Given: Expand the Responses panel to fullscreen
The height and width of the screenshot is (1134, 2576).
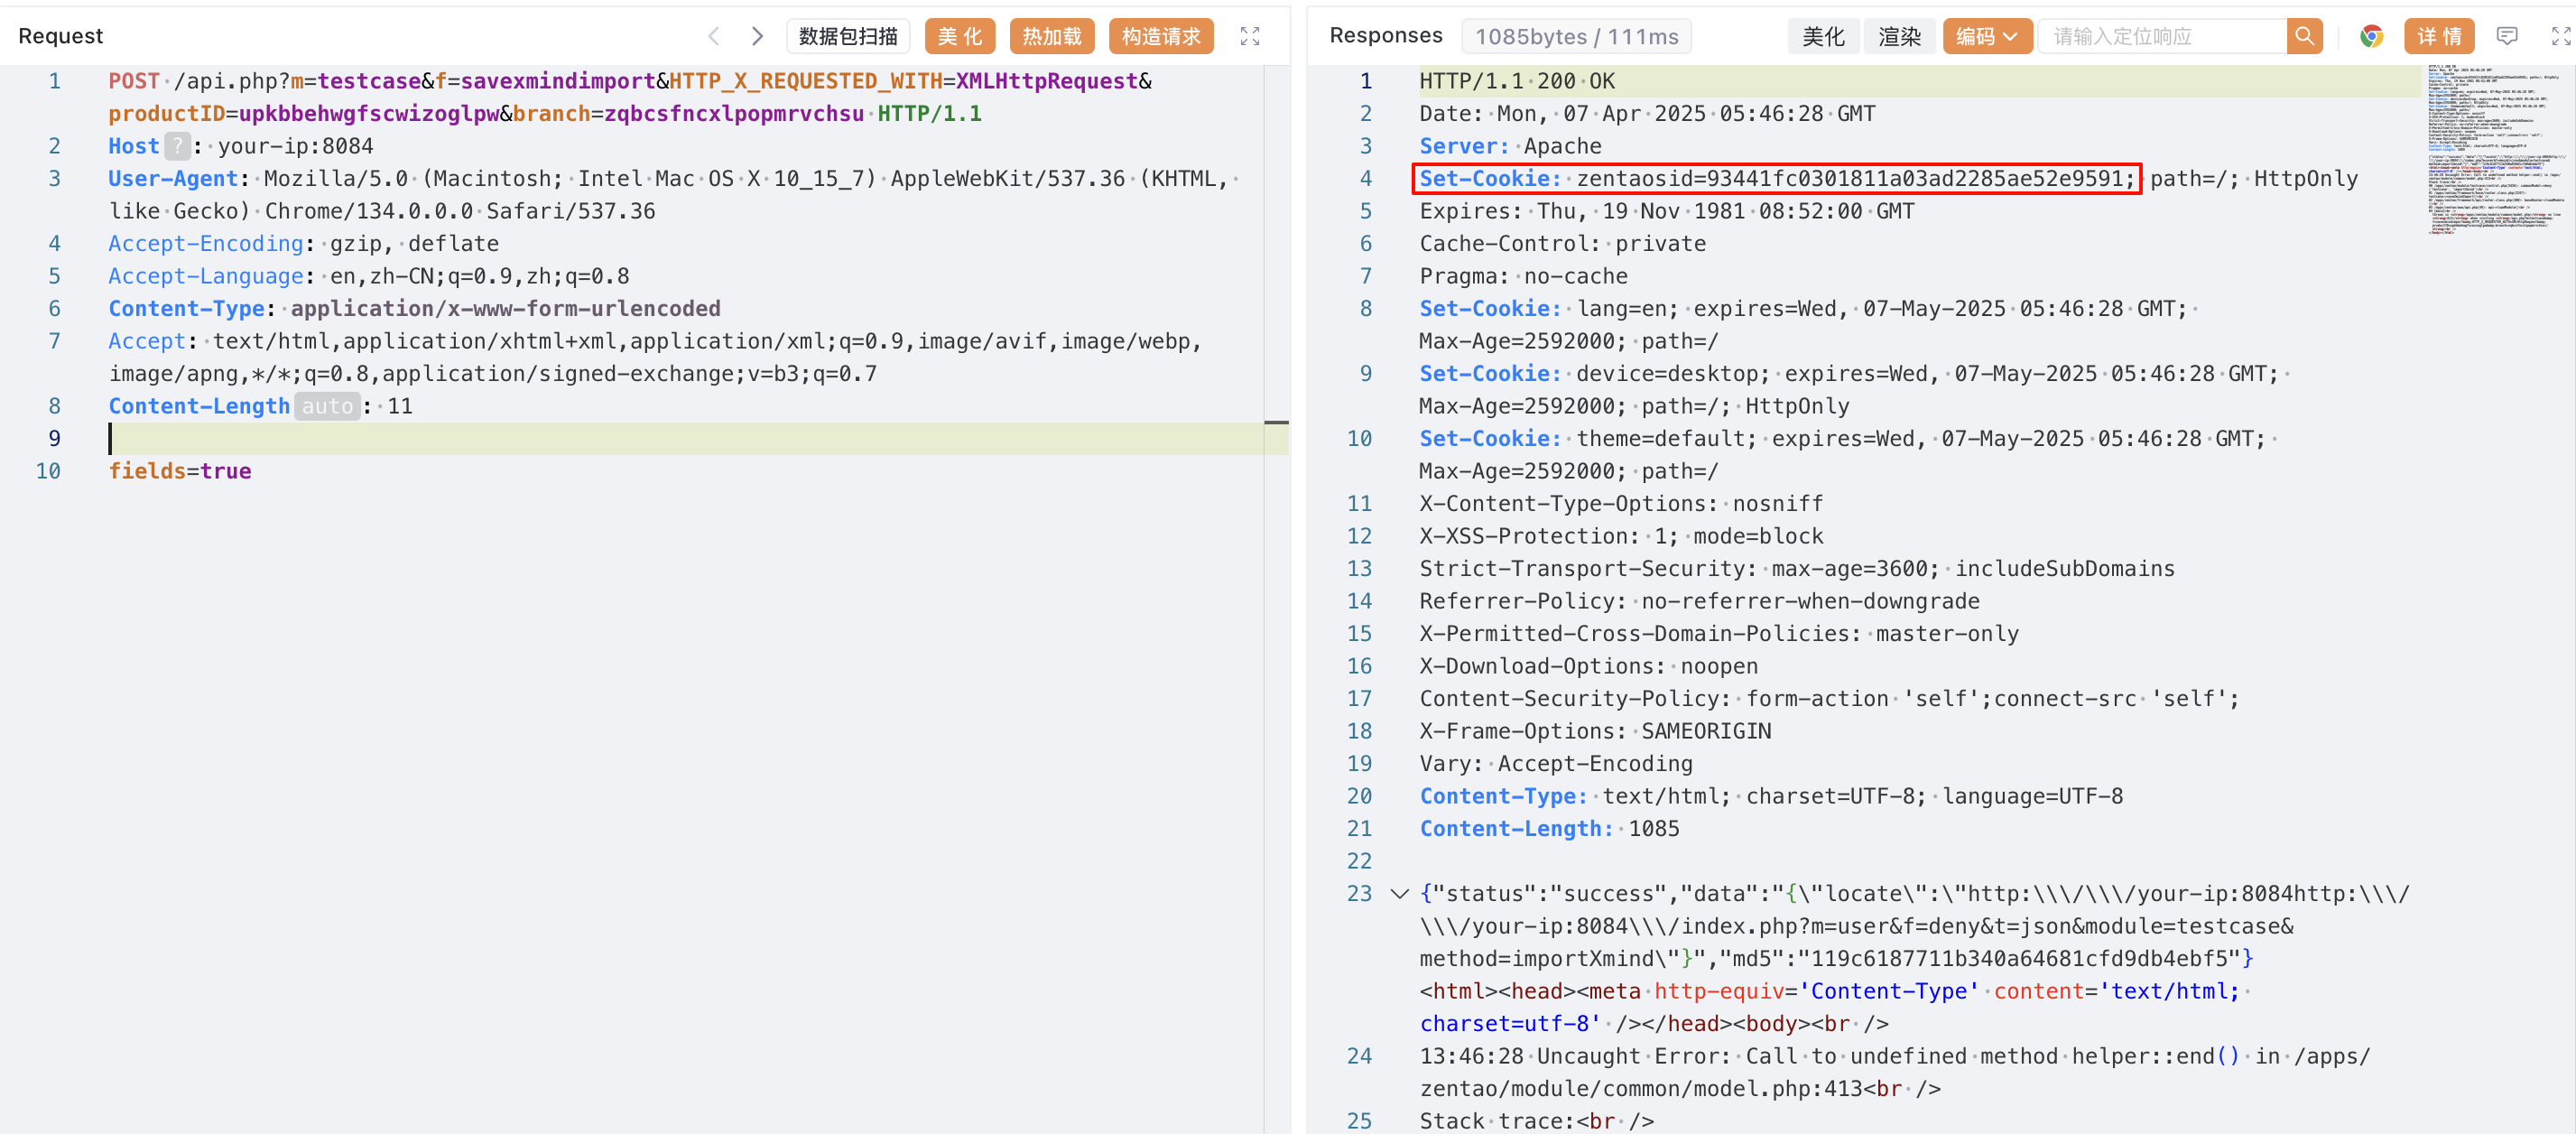Looking at the screenshot, I should 2559,37.
